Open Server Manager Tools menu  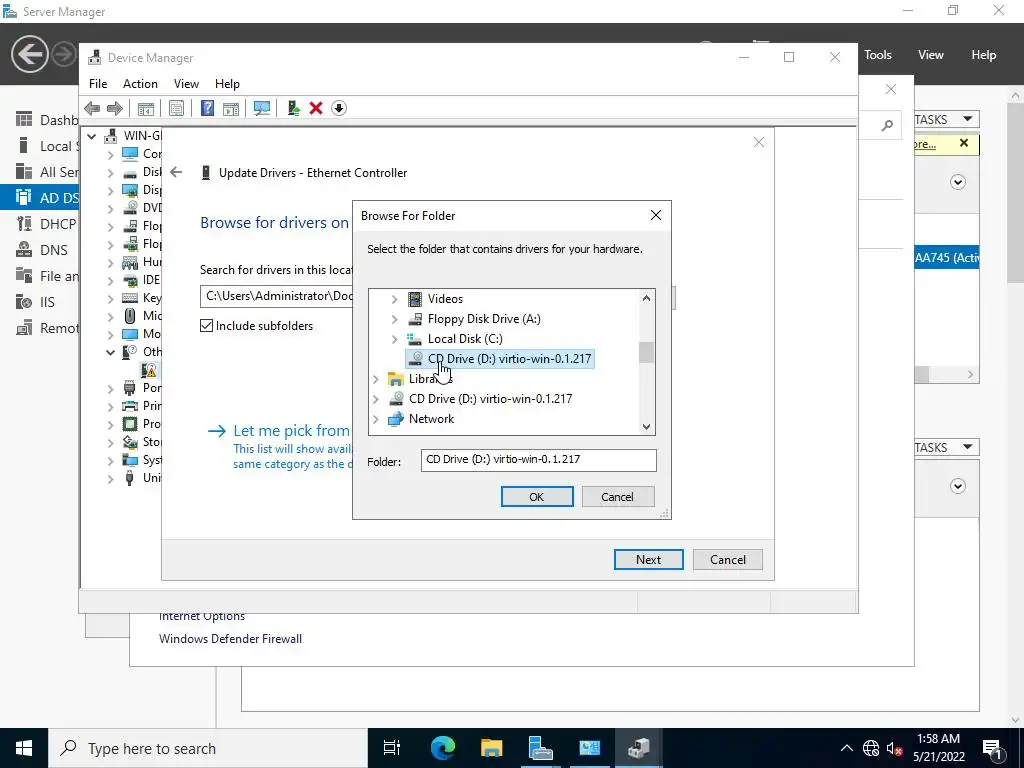(878, 55)
